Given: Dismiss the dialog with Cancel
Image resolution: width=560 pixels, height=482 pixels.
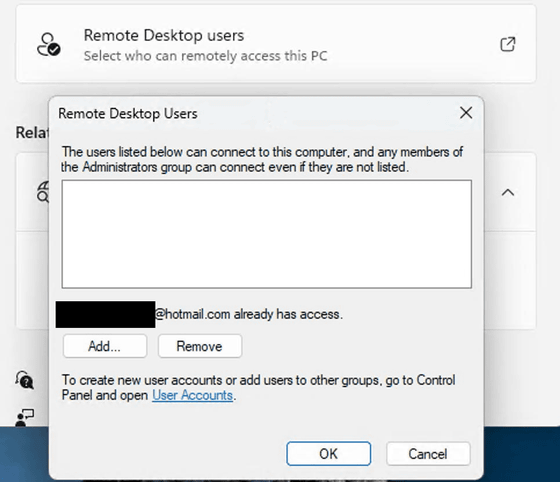Looking at the screenshot, I should [x=428, y=454].
